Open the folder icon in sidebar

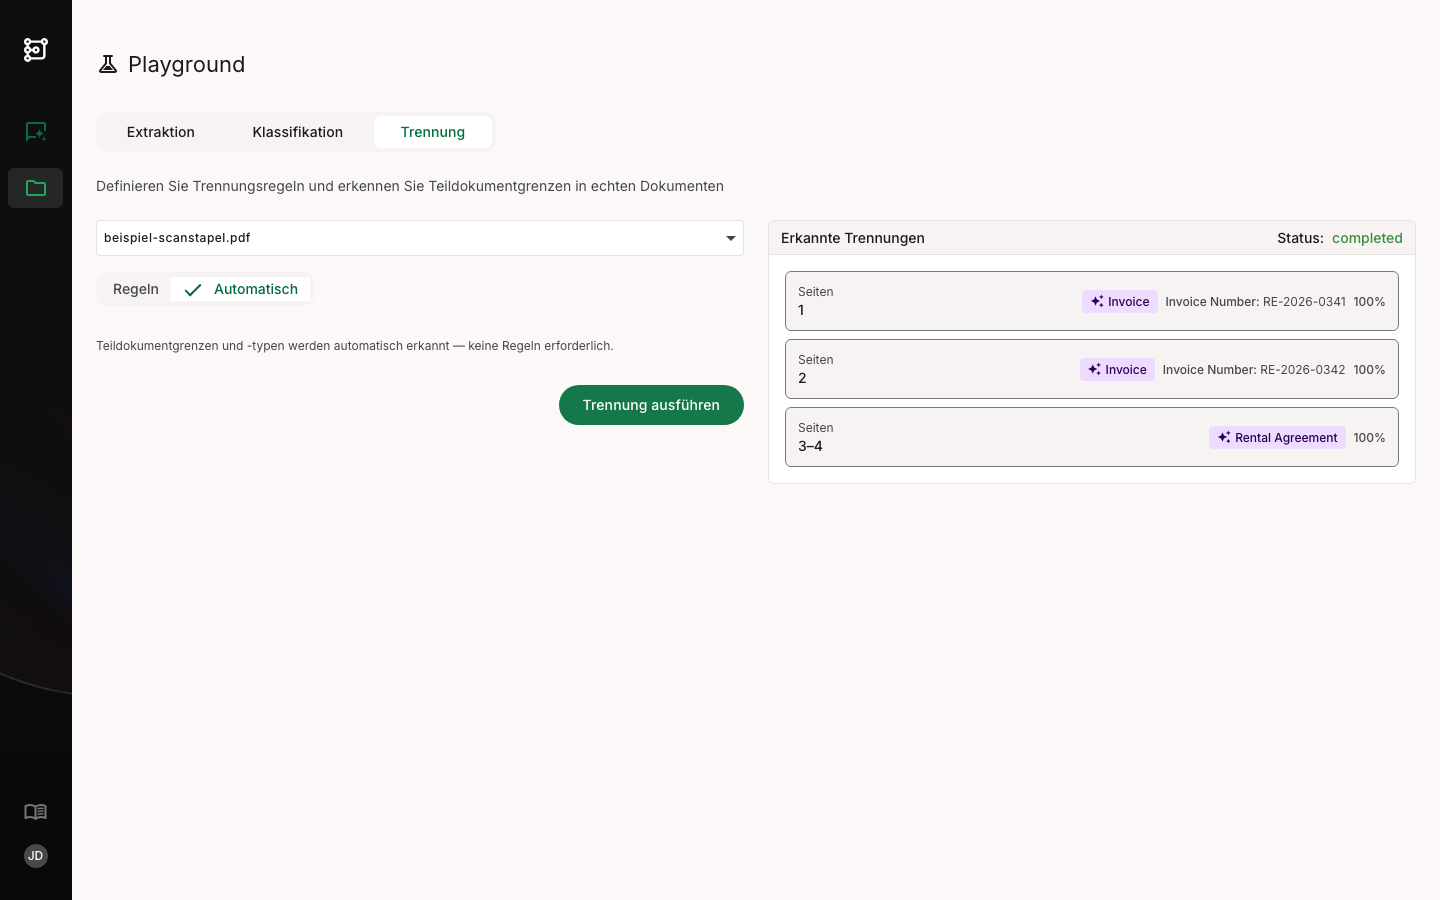click(x=36, y=188)
